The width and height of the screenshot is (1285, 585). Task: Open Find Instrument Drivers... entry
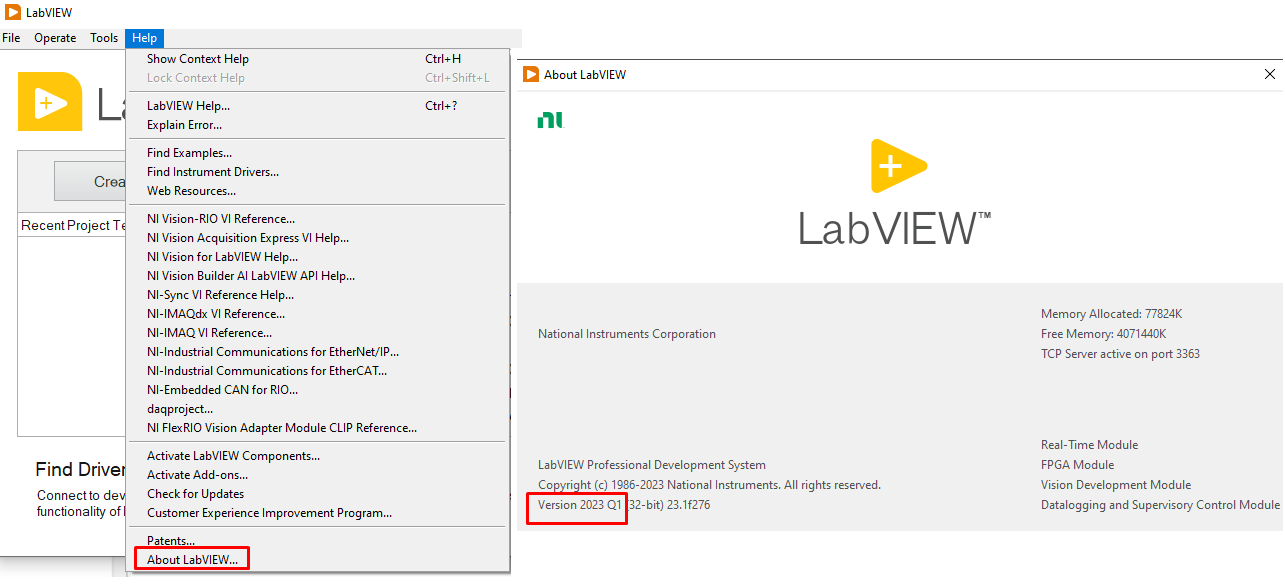pos(212,172)
